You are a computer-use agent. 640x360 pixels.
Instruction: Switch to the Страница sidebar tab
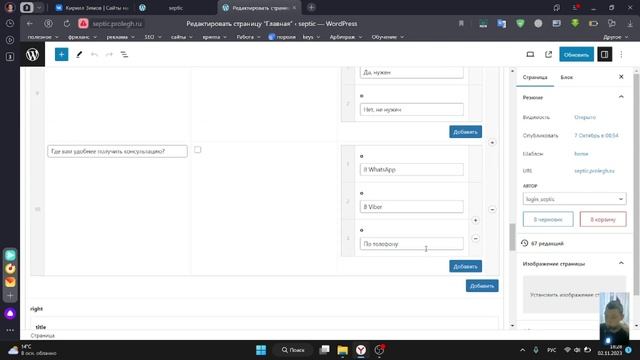click(535, 77)
